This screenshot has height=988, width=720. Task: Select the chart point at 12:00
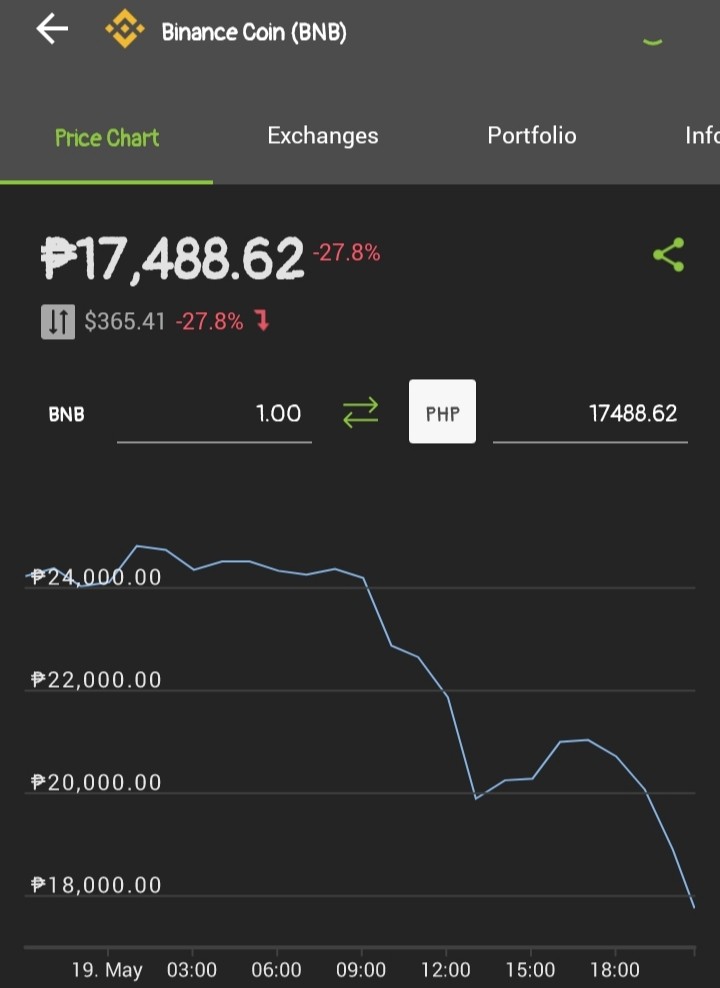click(447, 695)
